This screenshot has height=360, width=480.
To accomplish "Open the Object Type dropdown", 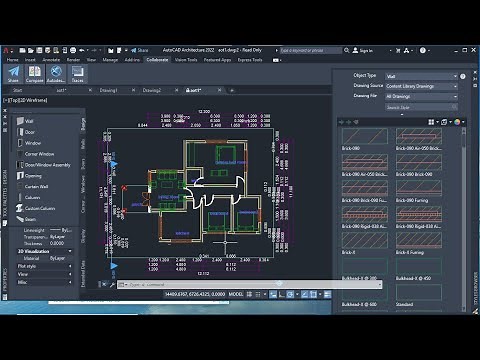I will [x=421, y=76].
